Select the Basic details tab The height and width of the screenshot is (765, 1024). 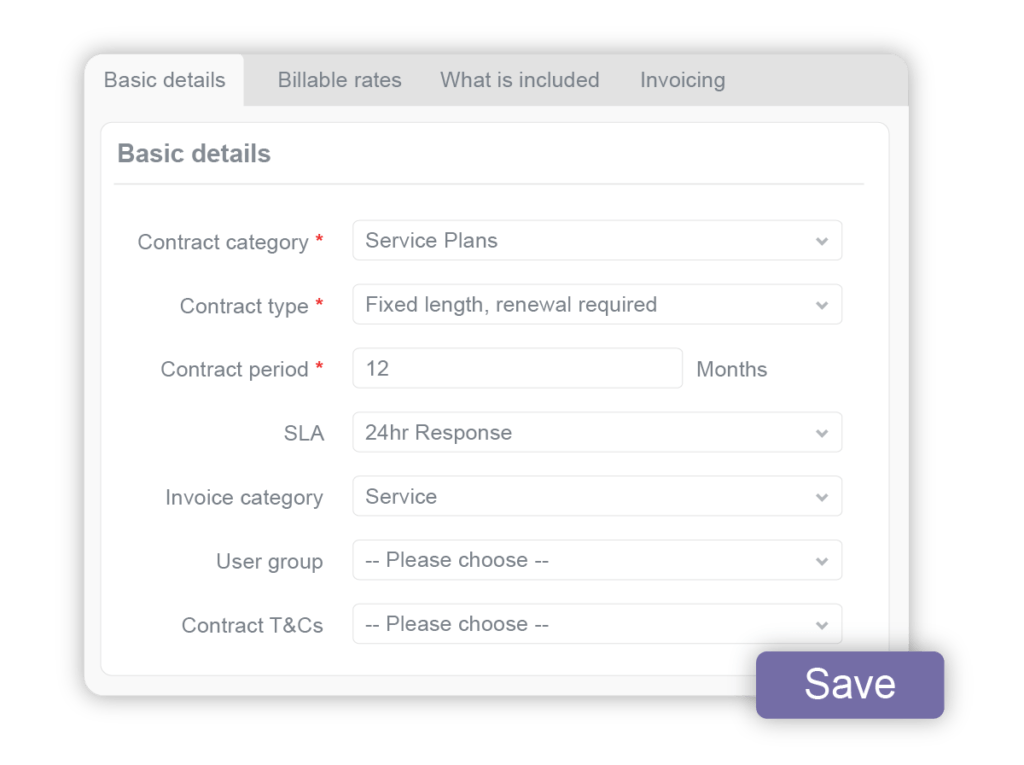pos(164,80)
